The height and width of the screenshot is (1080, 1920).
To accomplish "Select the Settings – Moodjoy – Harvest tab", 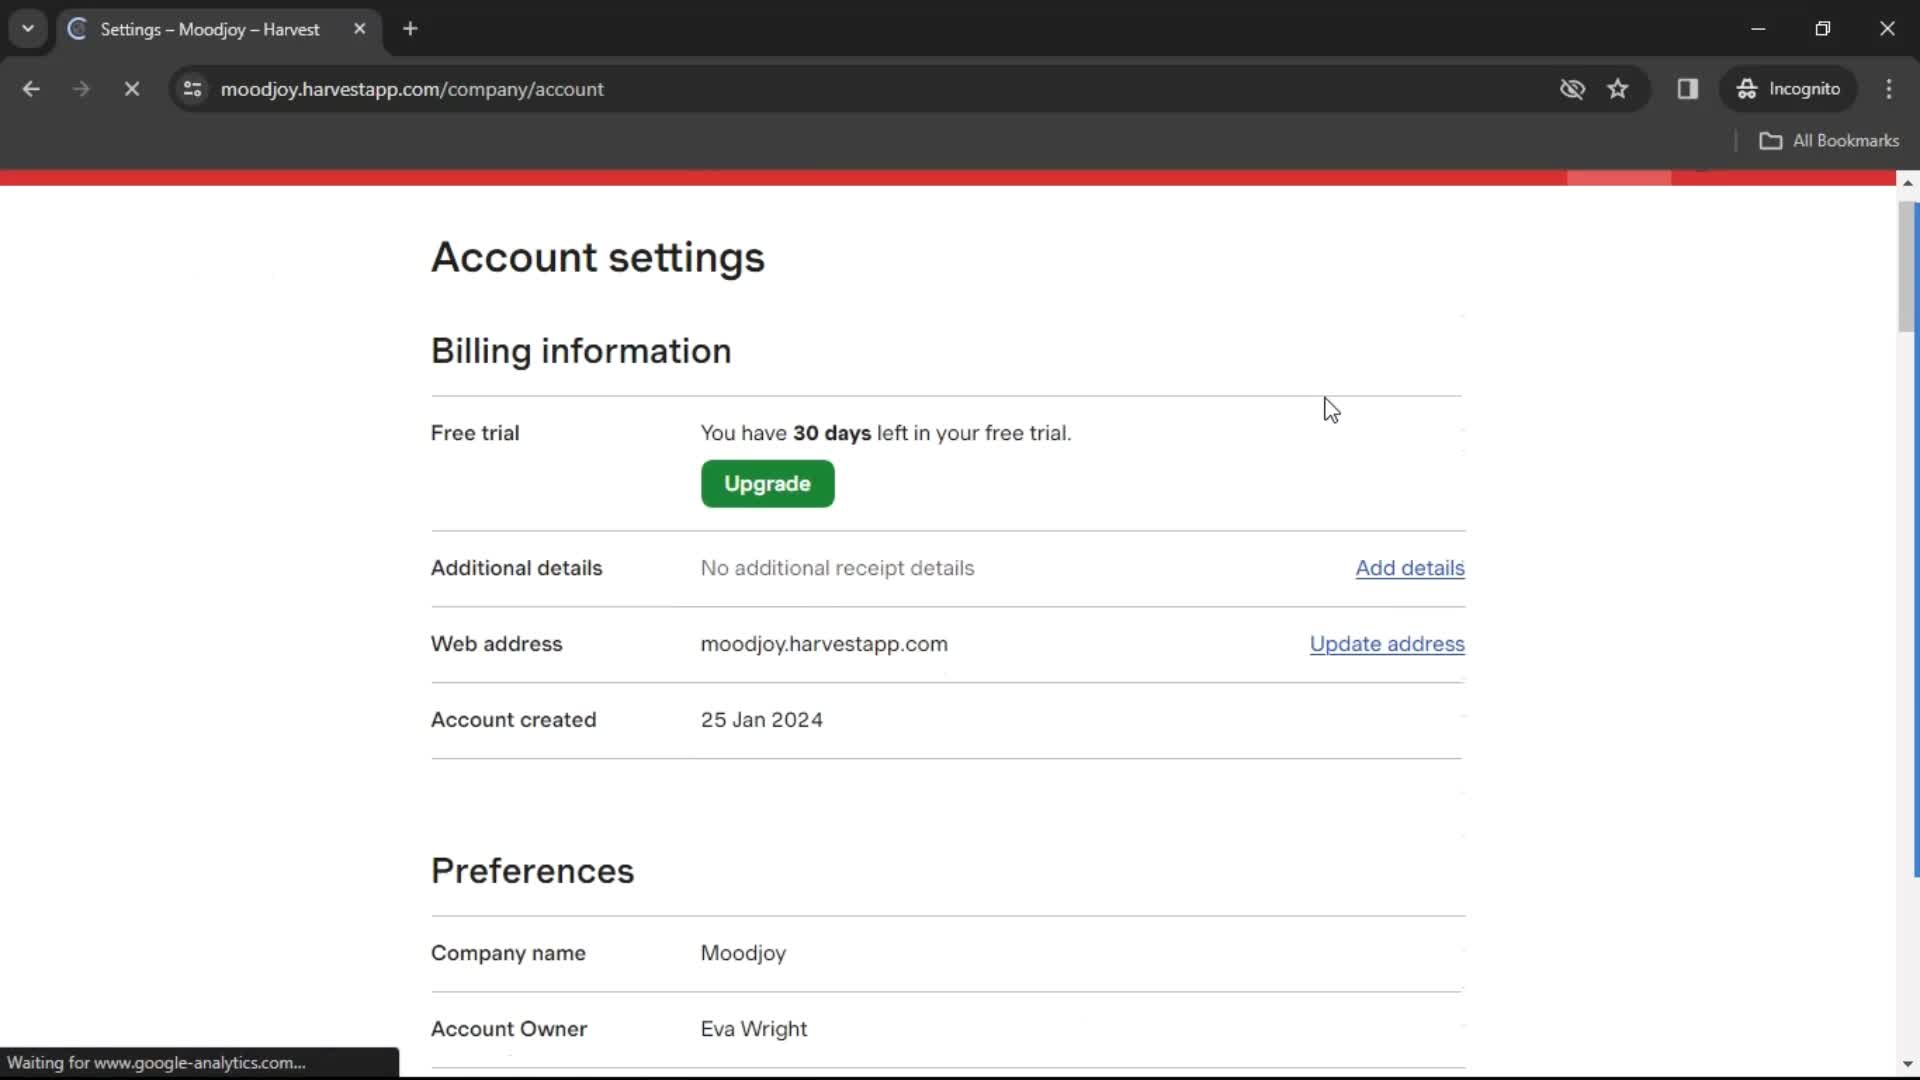I will (218, 29).
